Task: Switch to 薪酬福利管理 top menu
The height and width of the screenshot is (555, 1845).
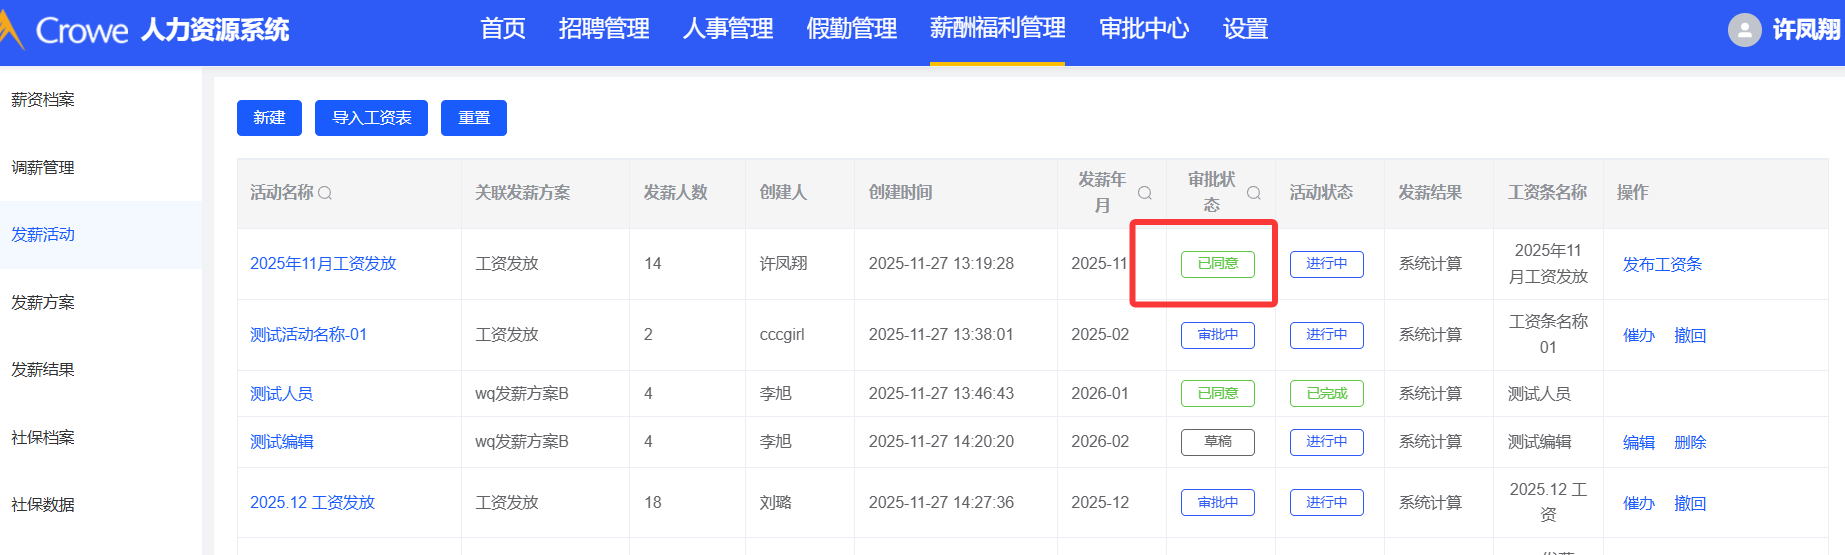Action: click(x=997, y=29)
